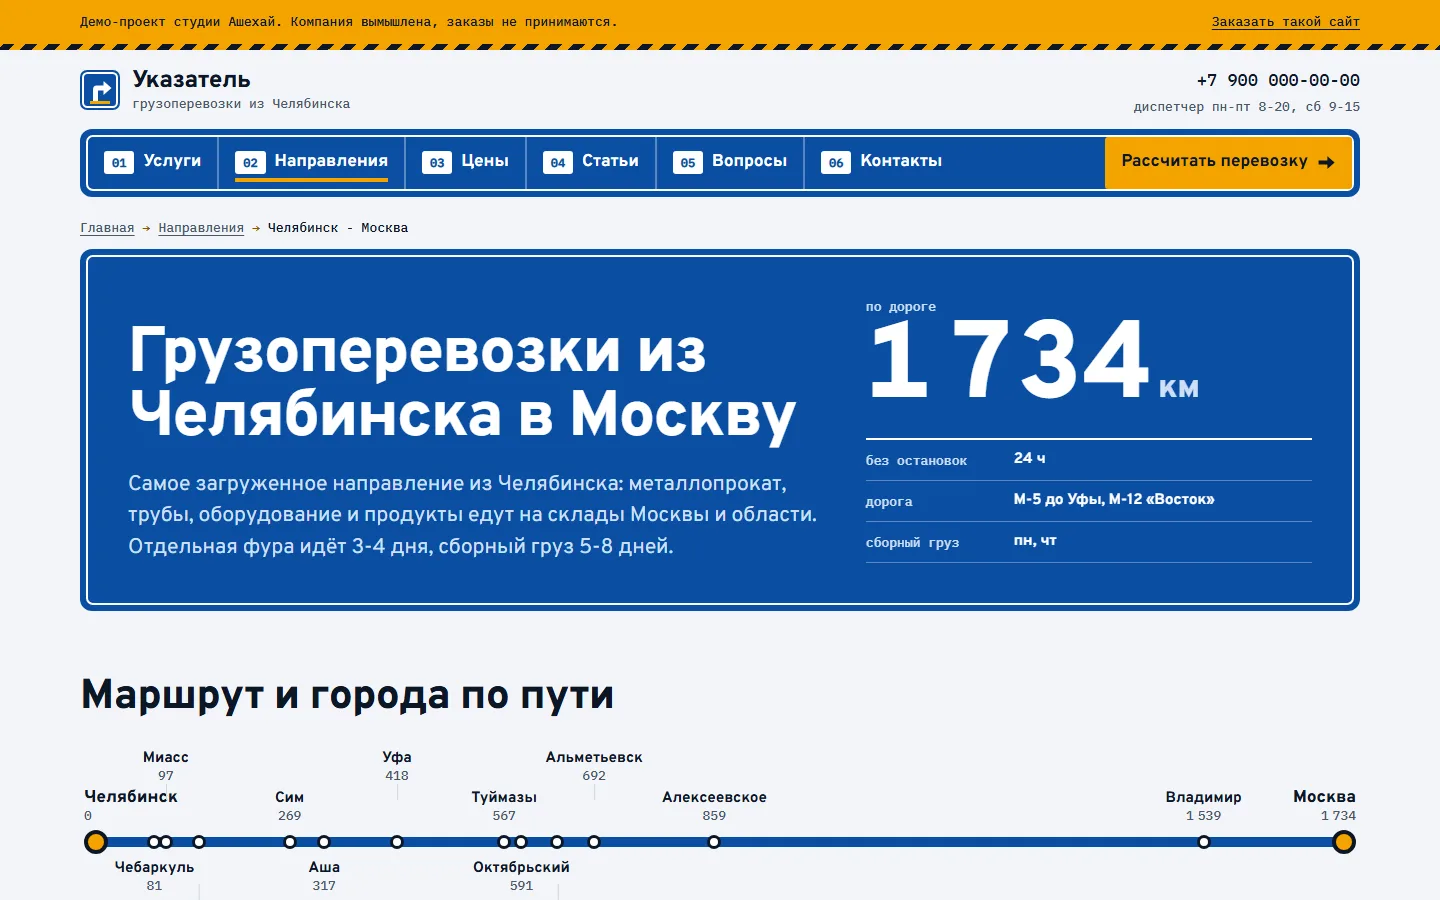Click the Демо-проект студии Ашехай notice text

[x=349, y=22]
